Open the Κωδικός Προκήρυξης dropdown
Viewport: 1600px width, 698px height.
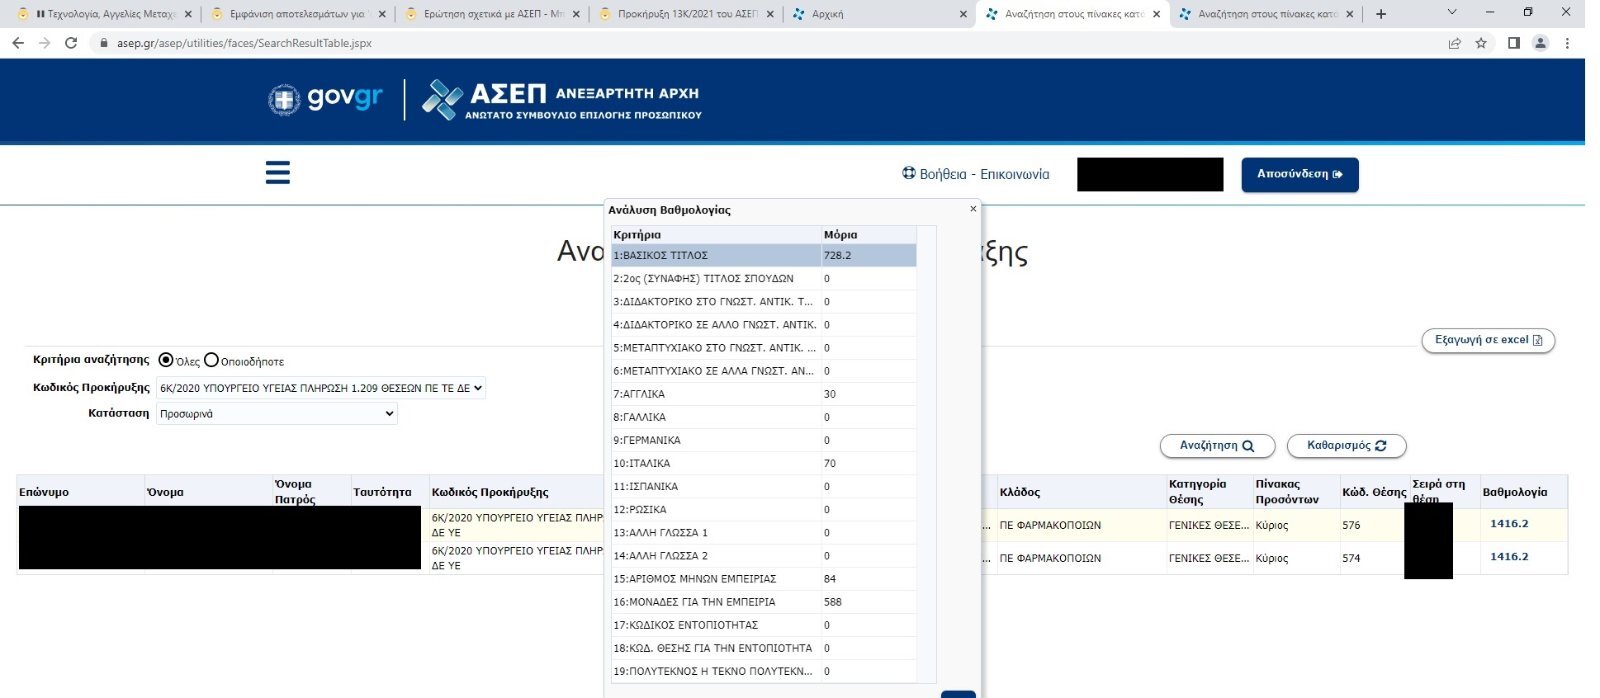click(x=321, y=388)
